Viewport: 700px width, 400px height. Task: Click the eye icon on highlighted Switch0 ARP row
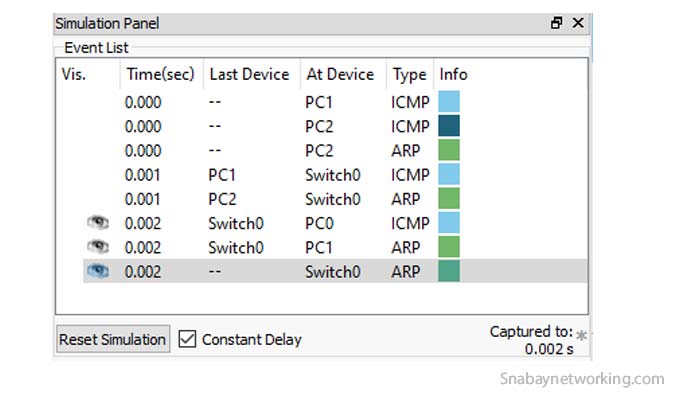pyautogui.click(x=98, y=270)
